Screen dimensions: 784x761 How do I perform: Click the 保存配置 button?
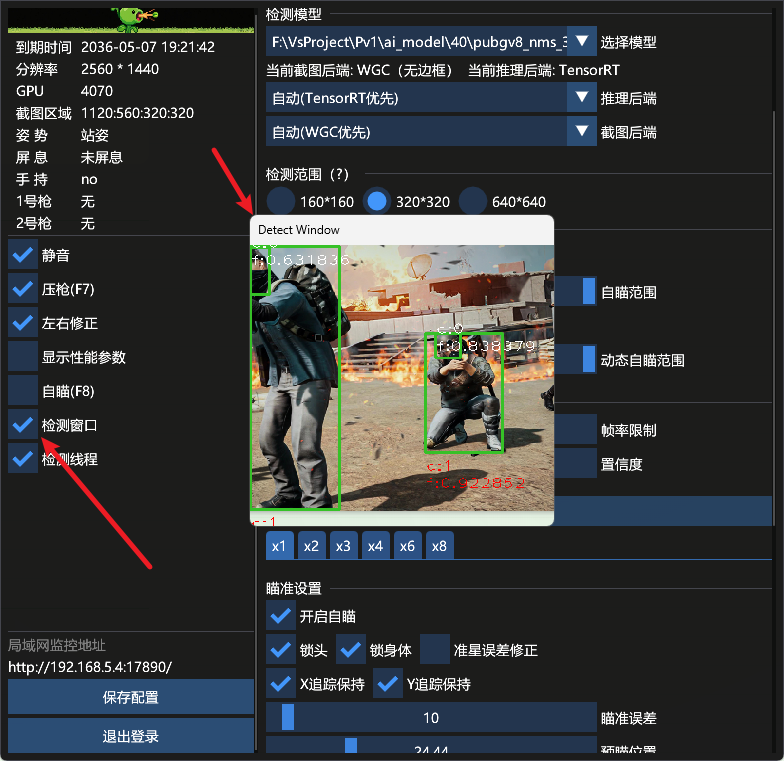point(130,696)
